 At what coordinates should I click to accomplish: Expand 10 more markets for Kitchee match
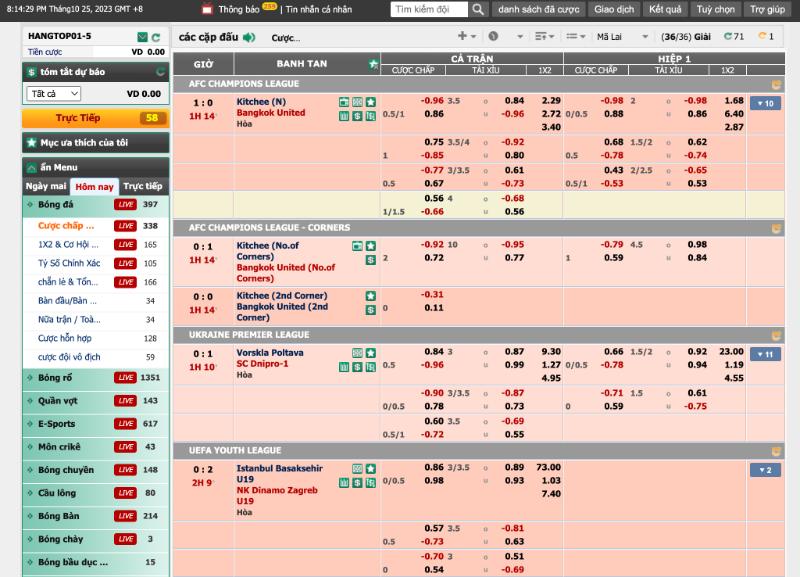point(765,104)
